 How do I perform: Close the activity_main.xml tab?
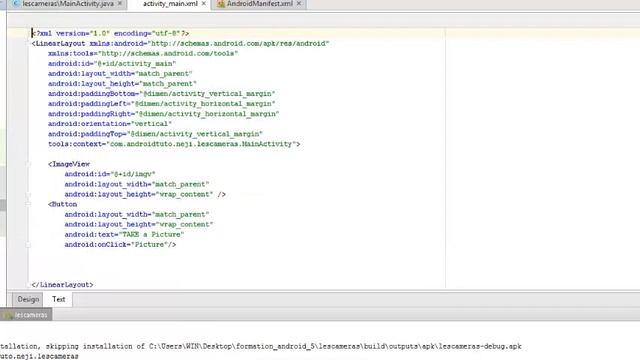[x=204, y=3]
